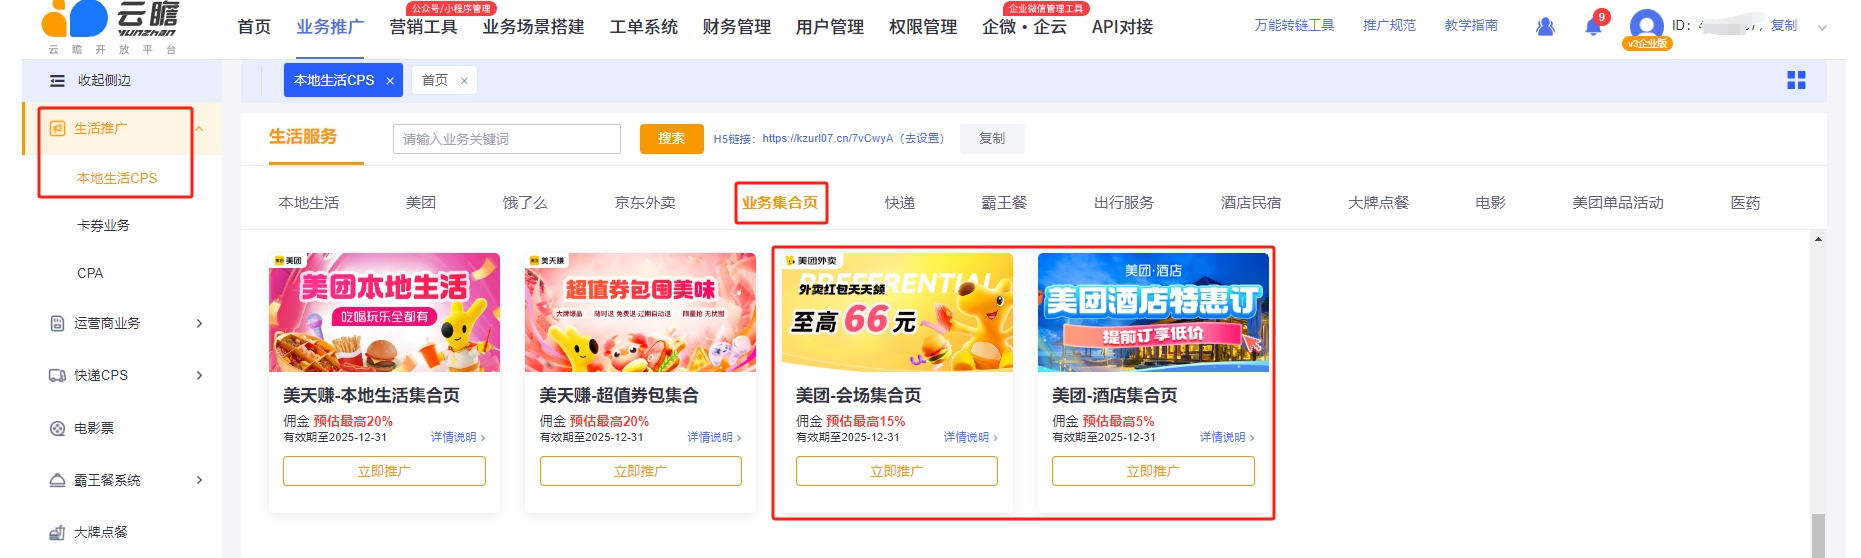Select CPA in sidebar

90,273
